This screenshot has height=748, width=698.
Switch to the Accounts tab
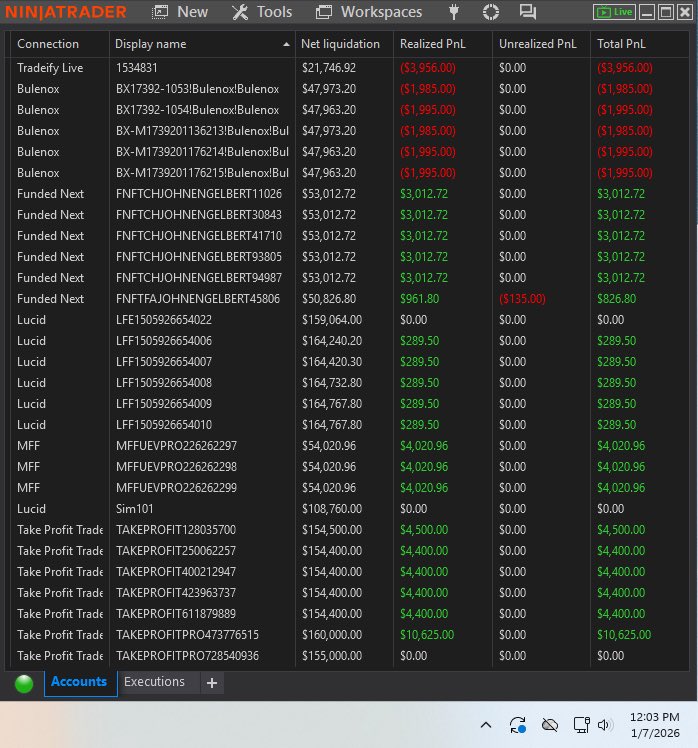tap(80, 683)
